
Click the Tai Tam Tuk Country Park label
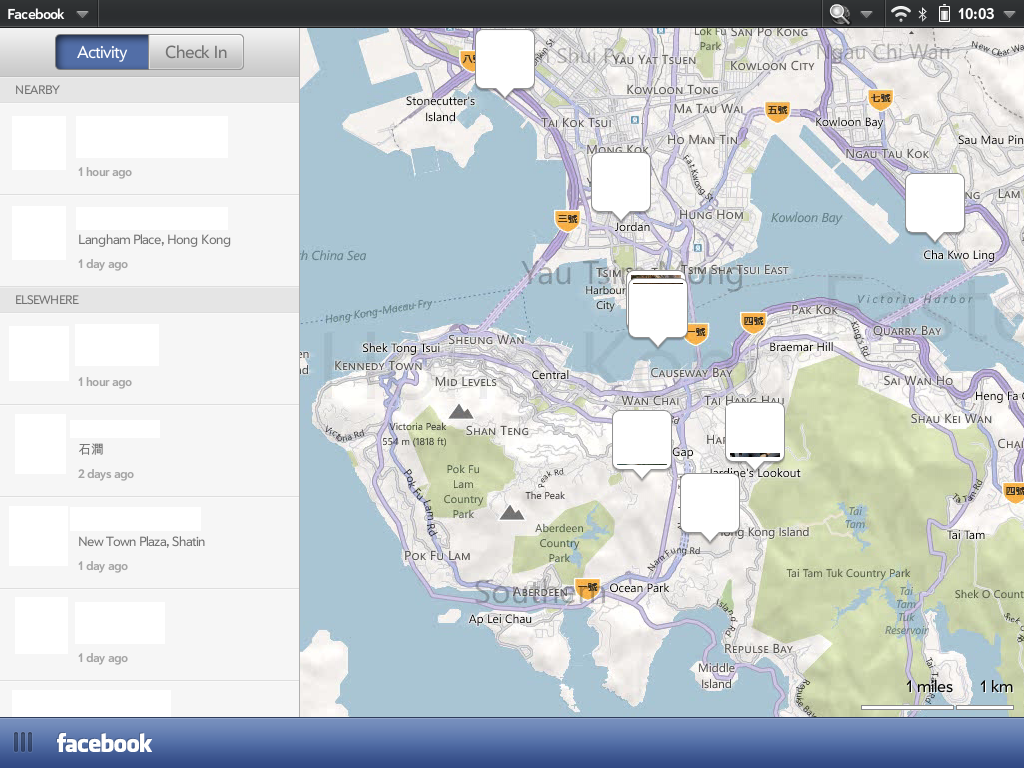point(848,573)
